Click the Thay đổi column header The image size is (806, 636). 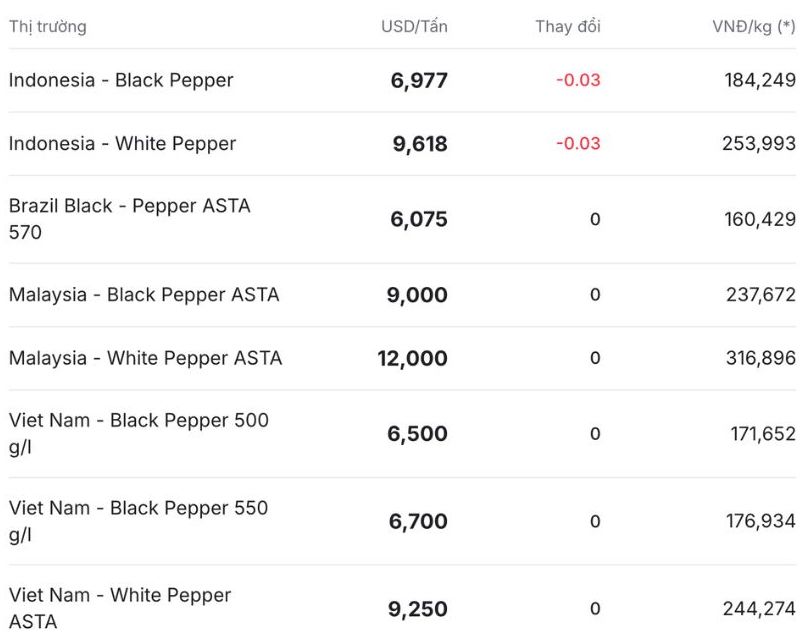[x=567, y=26]
